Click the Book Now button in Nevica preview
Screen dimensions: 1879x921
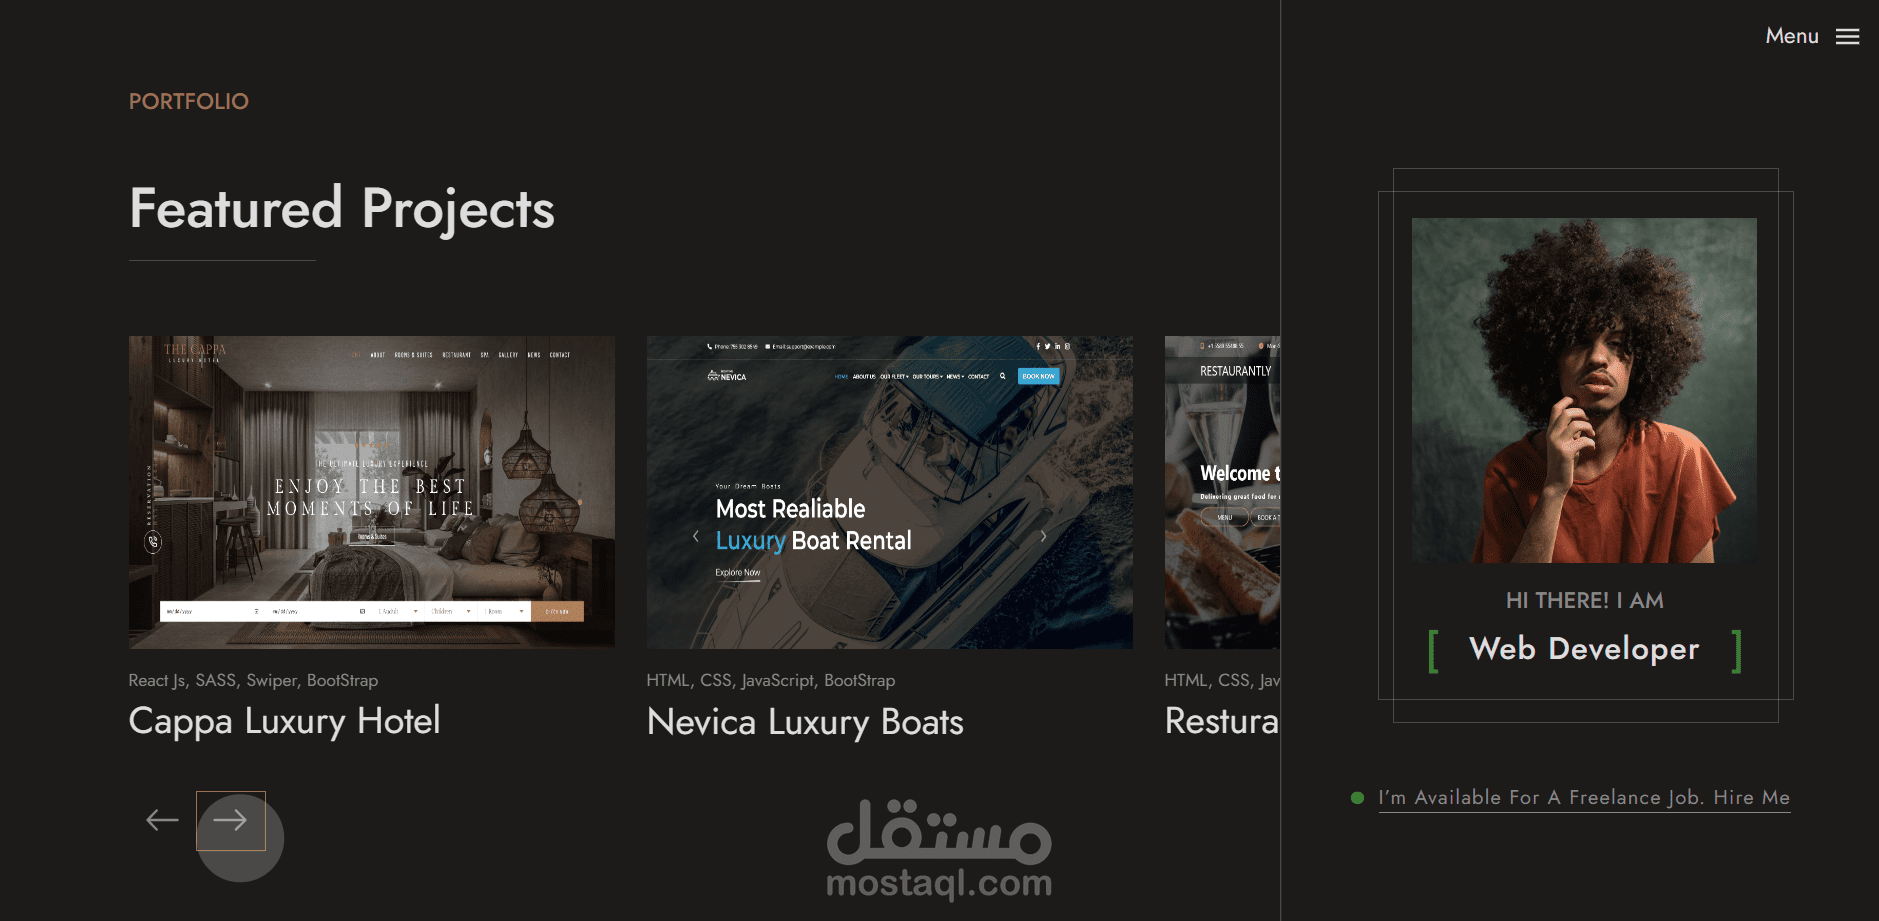[1039, 376]
